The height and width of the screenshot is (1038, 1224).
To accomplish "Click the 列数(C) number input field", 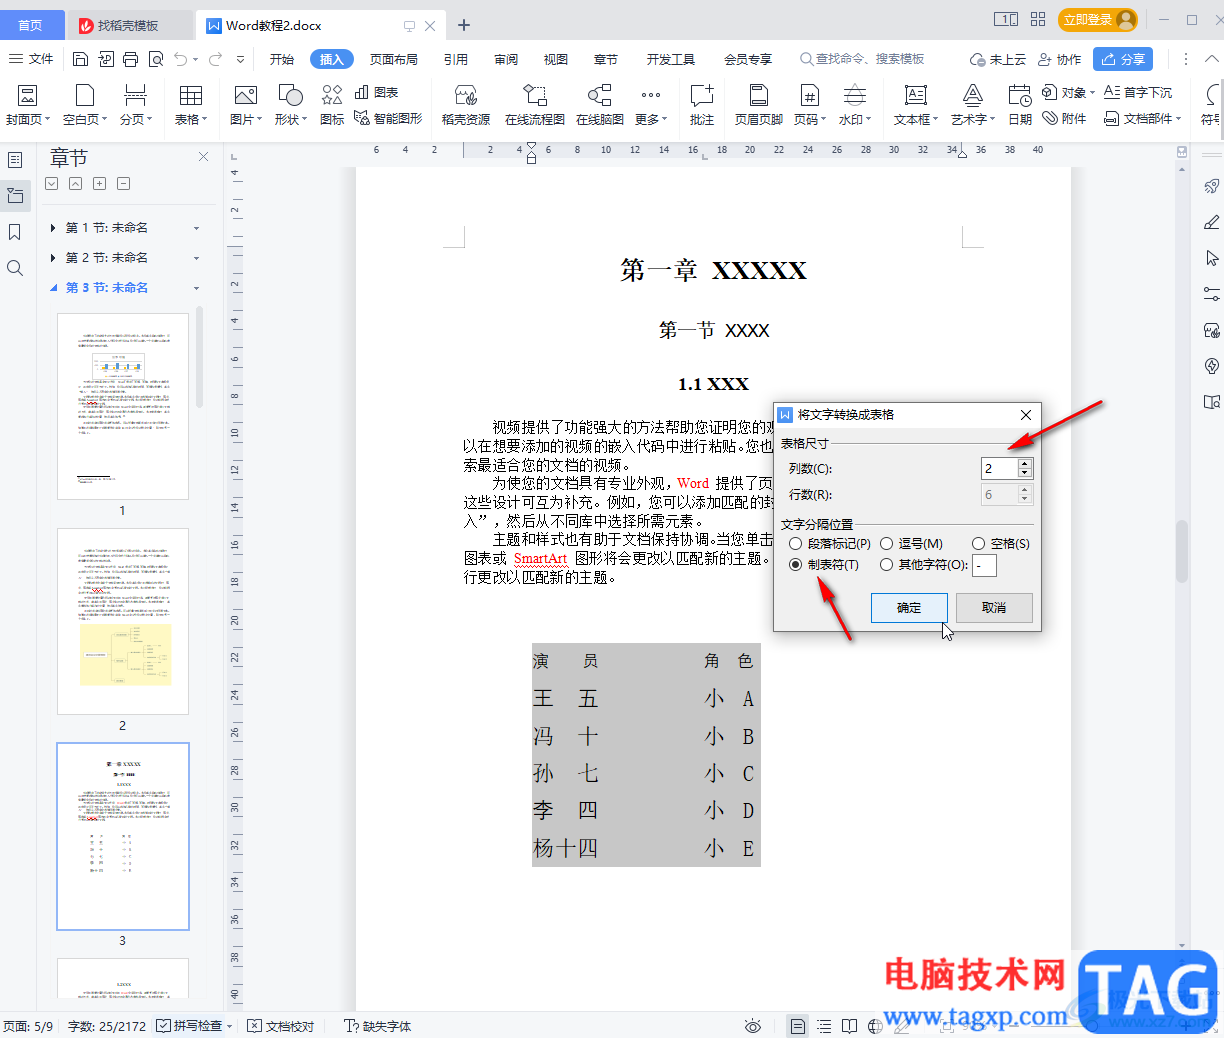I will coord(999,468).
